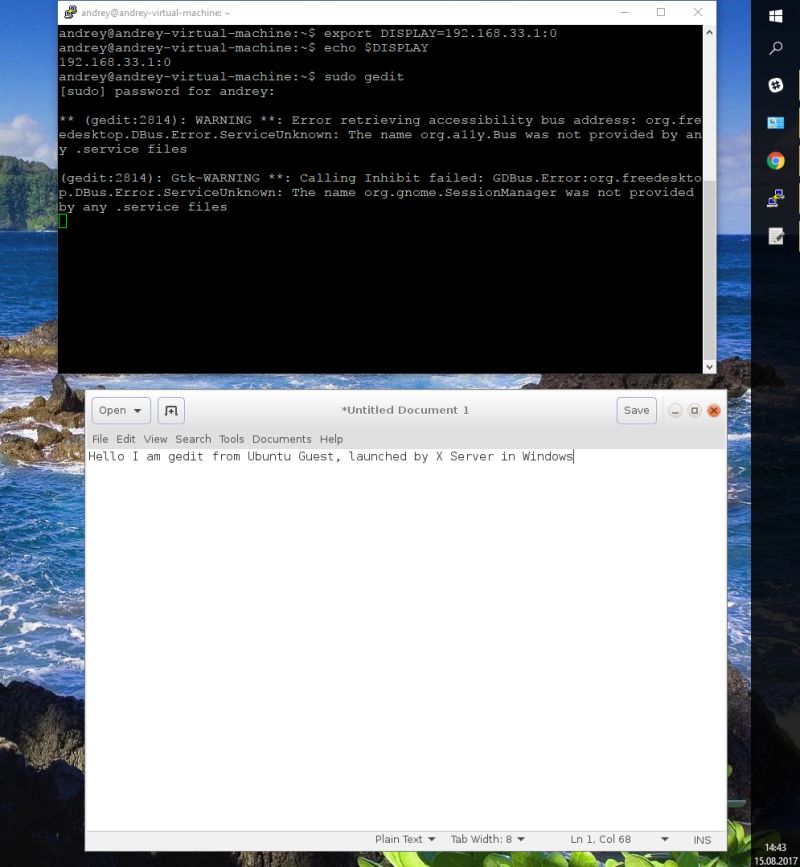
Task: Launch the Xming display icon in the taskbar
Action: [x=775, y=123]
